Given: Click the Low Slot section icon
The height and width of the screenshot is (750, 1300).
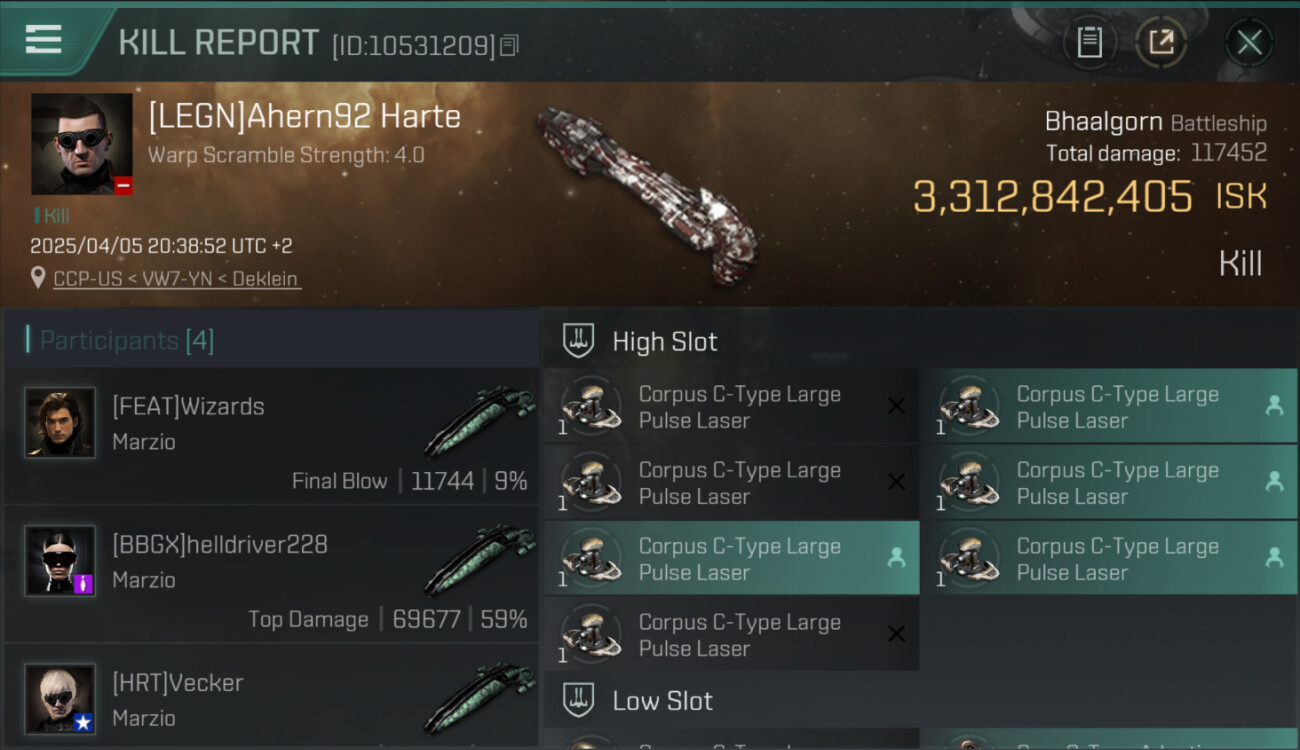Looking at the screenshot, I should 578,701.
